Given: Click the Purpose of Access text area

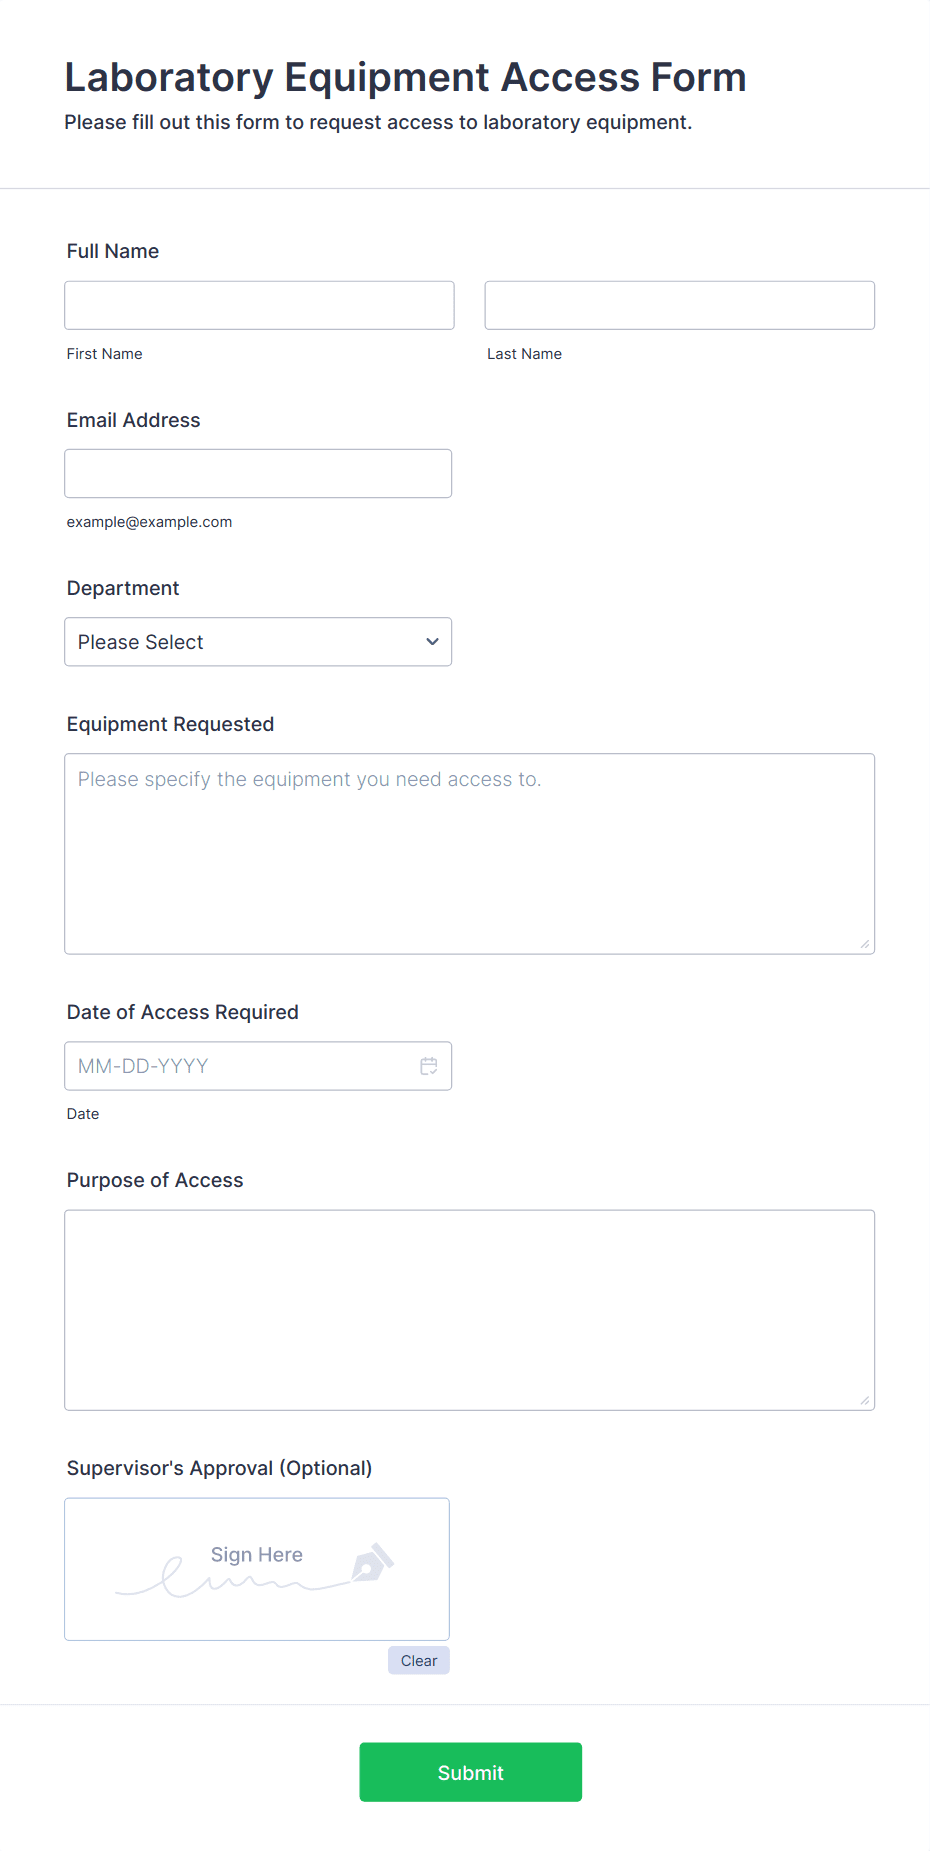Looking at the screenshot, I should [469, 1309].
